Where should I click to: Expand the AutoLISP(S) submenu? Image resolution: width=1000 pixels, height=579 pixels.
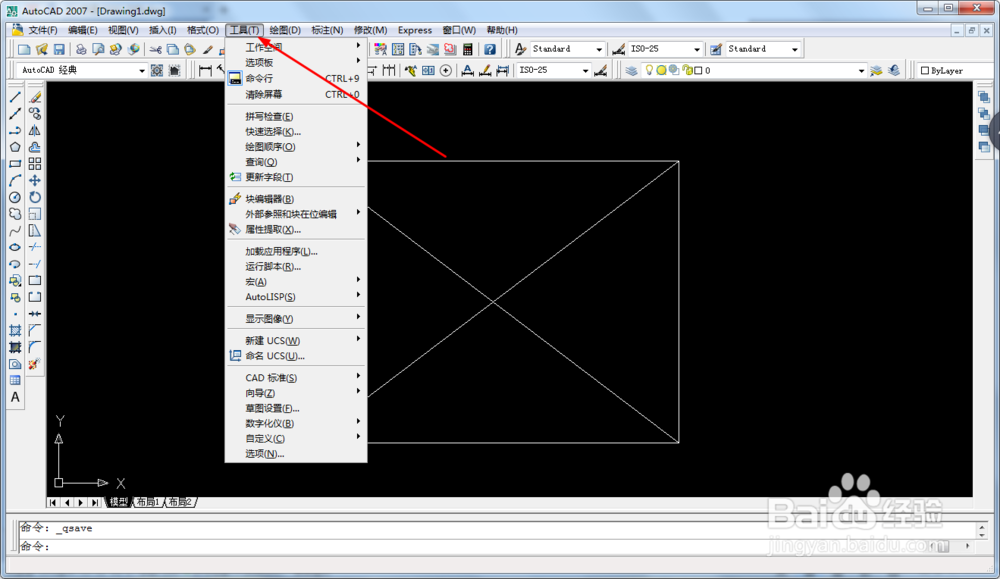click(x=296, y=297)
